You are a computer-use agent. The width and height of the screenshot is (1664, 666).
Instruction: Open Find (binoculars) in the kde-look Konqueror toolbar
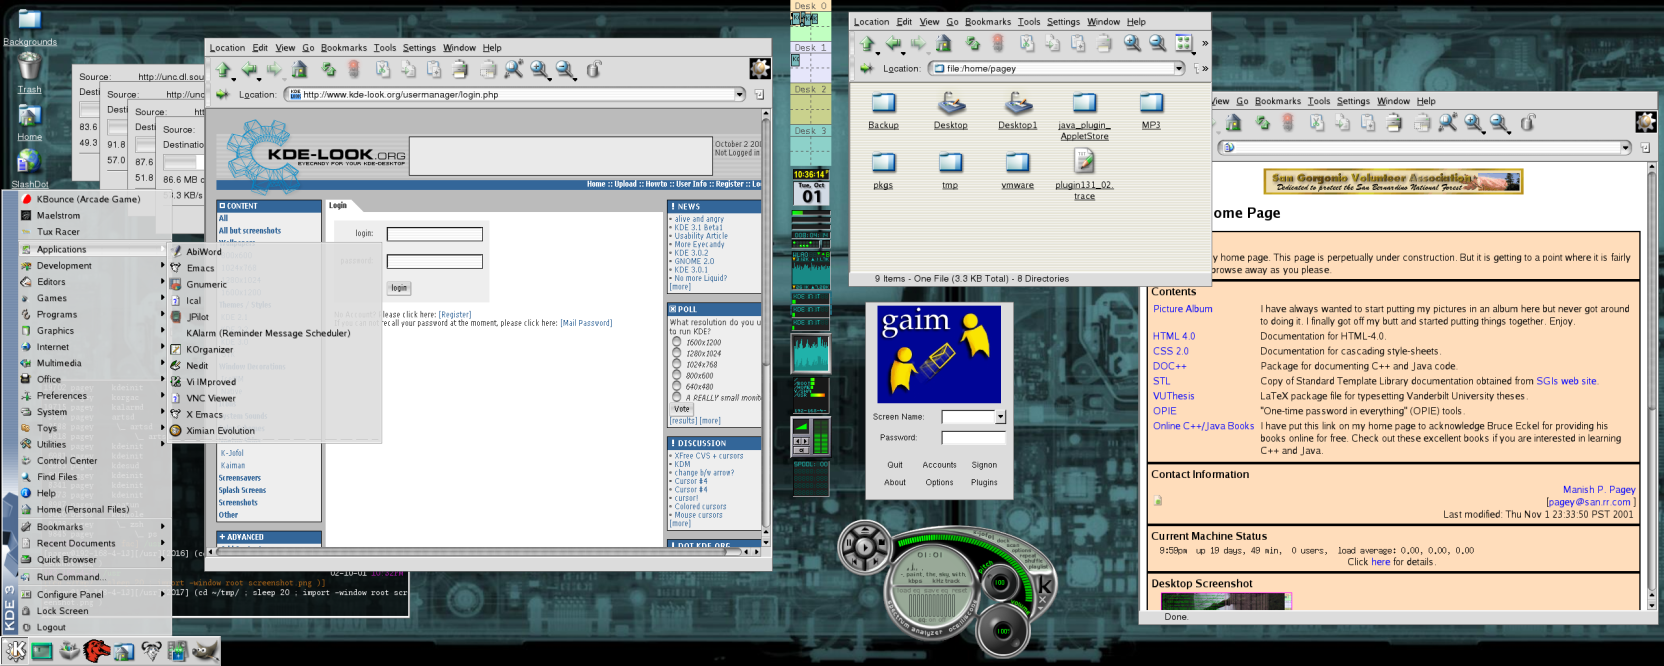[x=514, y=69]
